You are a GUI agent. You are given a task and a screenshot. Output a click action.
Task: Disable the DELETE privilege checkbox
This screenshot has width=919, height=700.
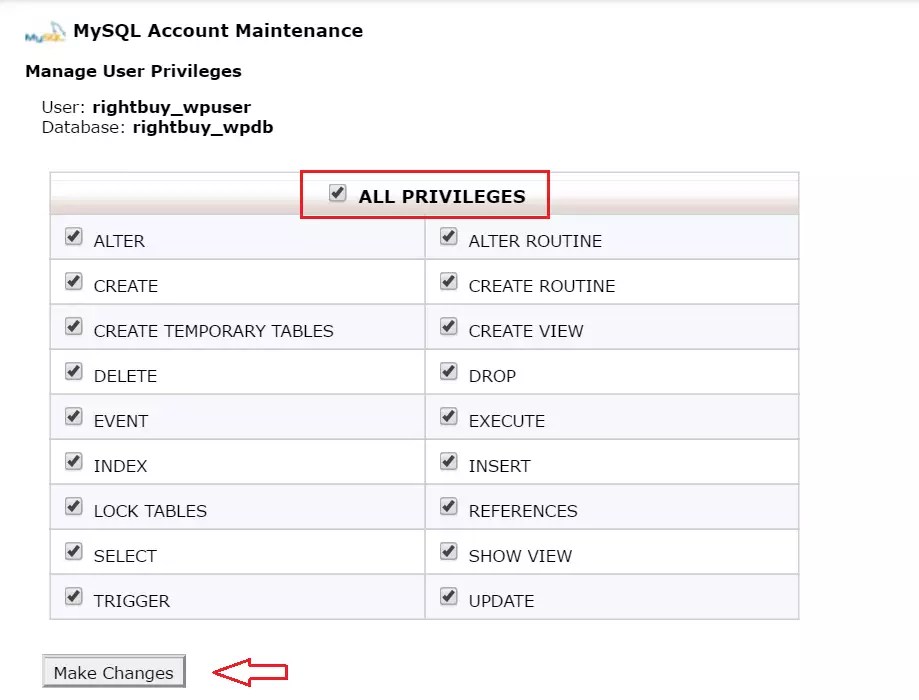click(x=73, y=372)
